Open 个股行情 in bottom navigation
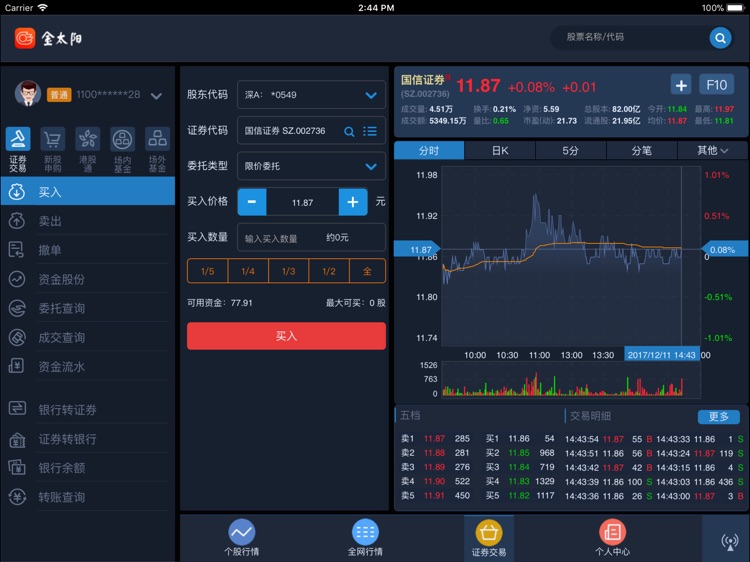Image resolution: width=750 pixels, height=562 pixels. 242,538
